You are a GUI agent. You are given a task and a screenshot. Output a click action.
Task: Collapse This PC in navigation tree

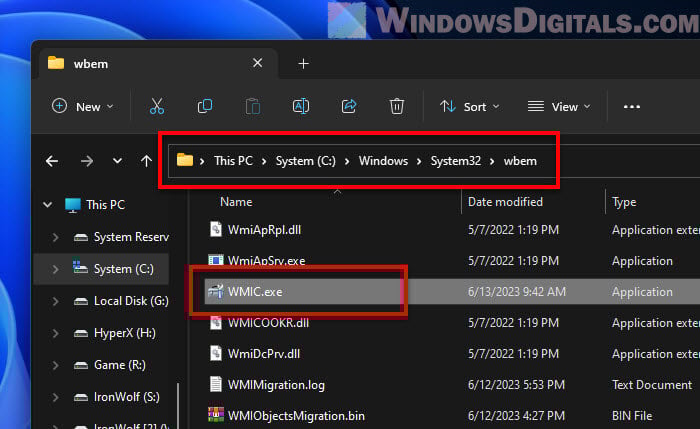tap(48, 205)
